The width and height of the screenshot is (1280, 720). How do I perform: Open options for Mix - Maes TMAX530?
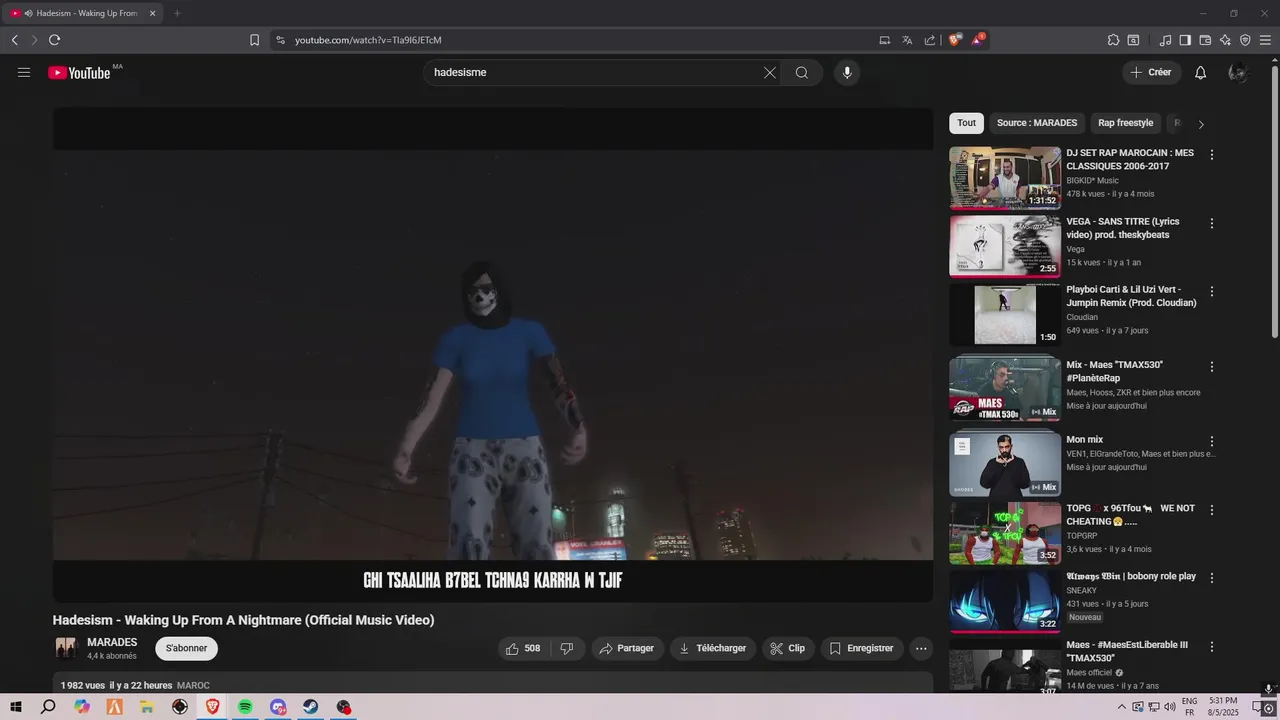coord(1212,367)
